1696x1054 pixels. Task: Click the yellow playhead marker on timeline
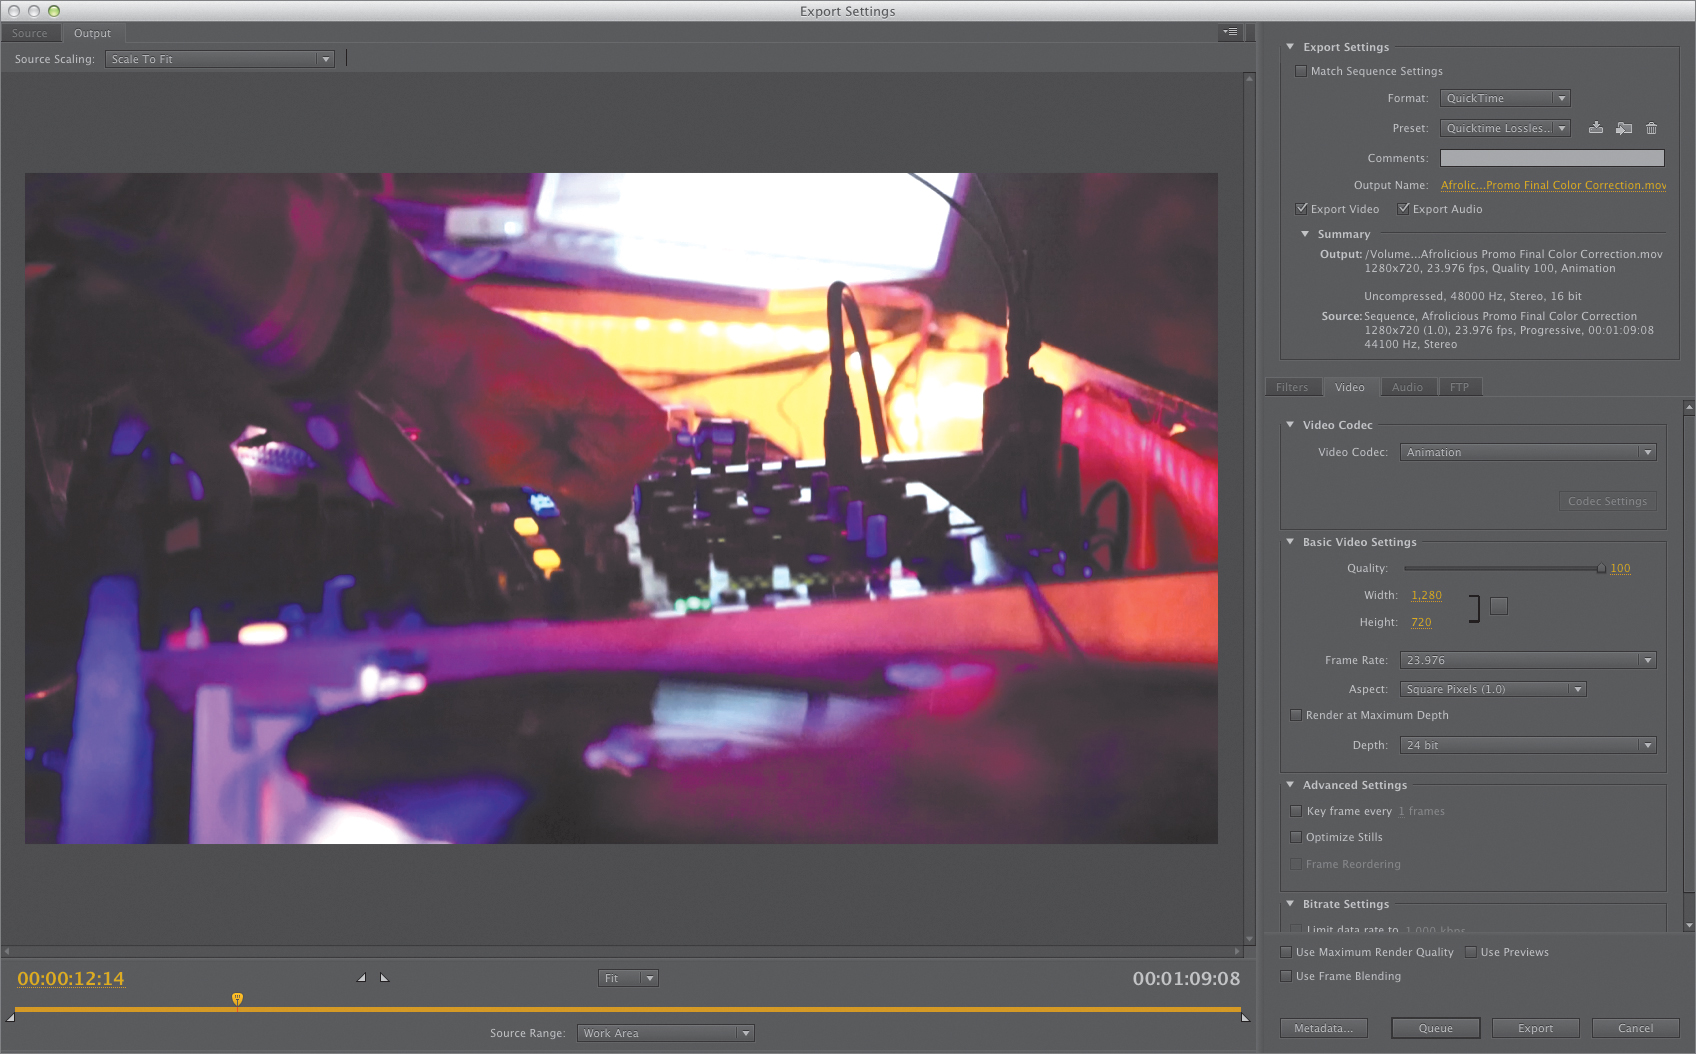[237, 999]
